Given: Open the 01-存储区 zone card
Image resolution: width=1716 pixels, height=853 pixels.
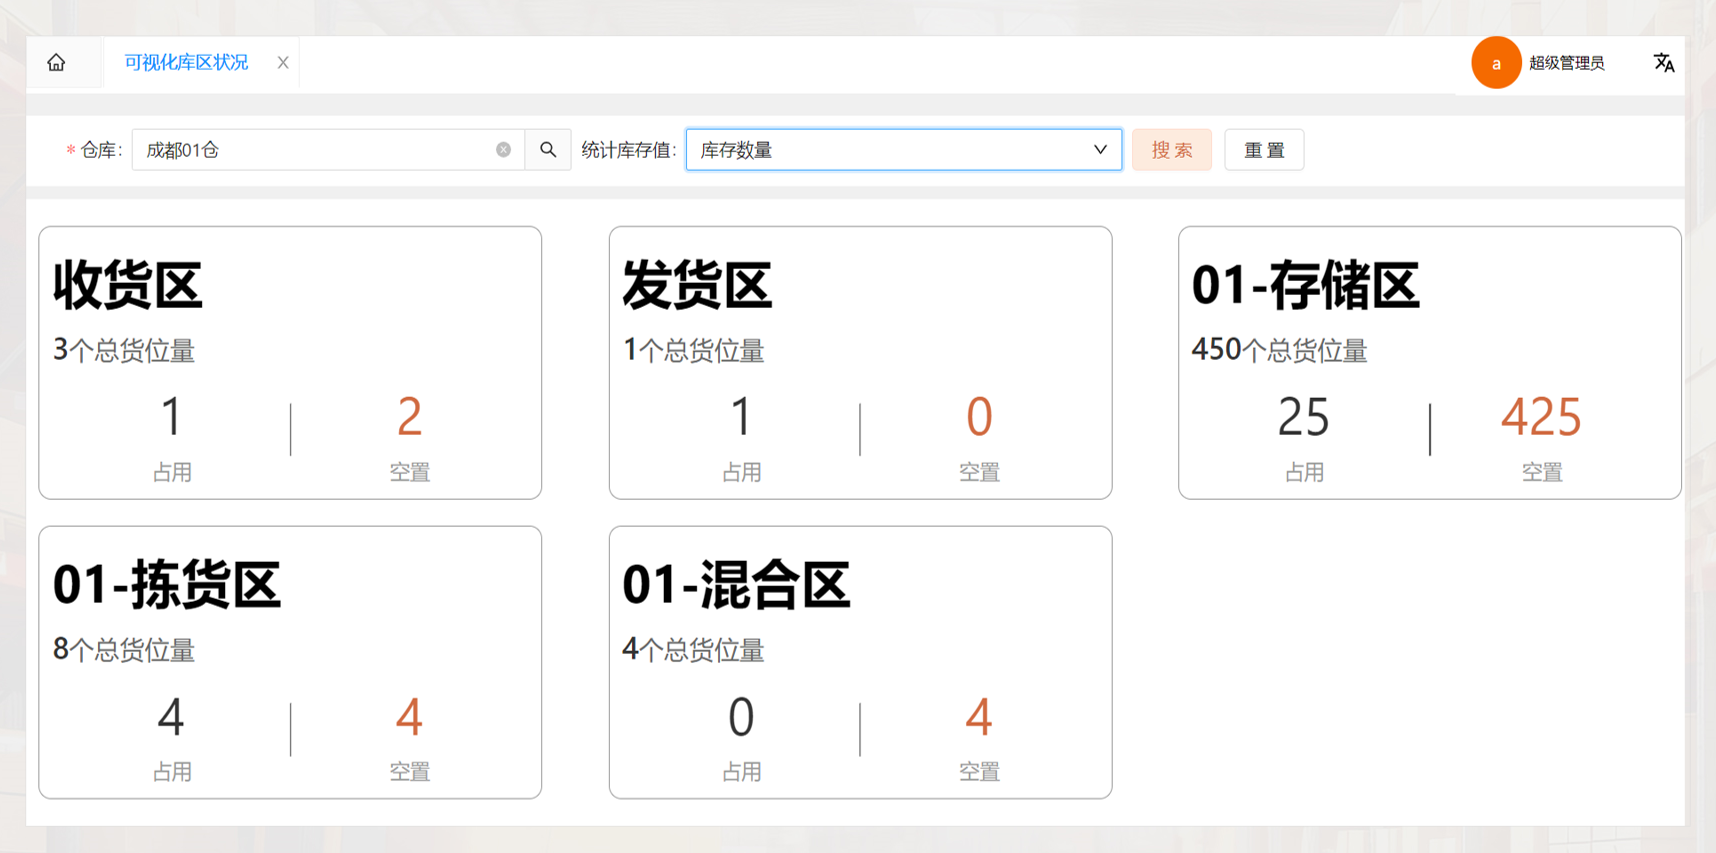Looking at the screenshot, I should (x=1429, y=362).
